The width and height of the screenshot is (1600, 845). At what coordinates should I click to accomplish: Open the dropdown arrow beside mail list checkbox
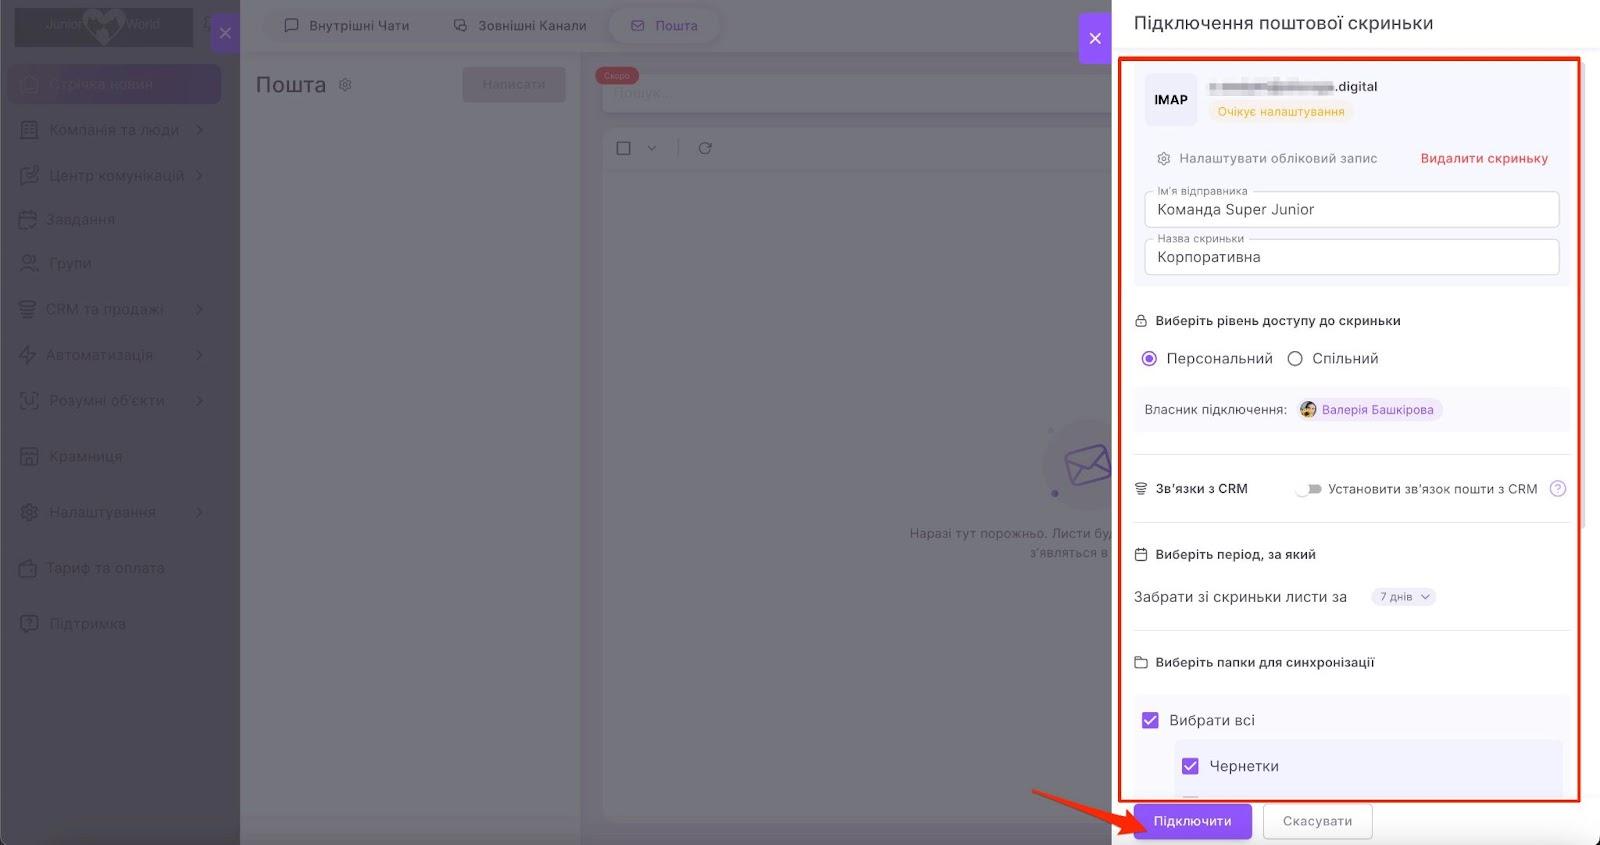(652, 148)
